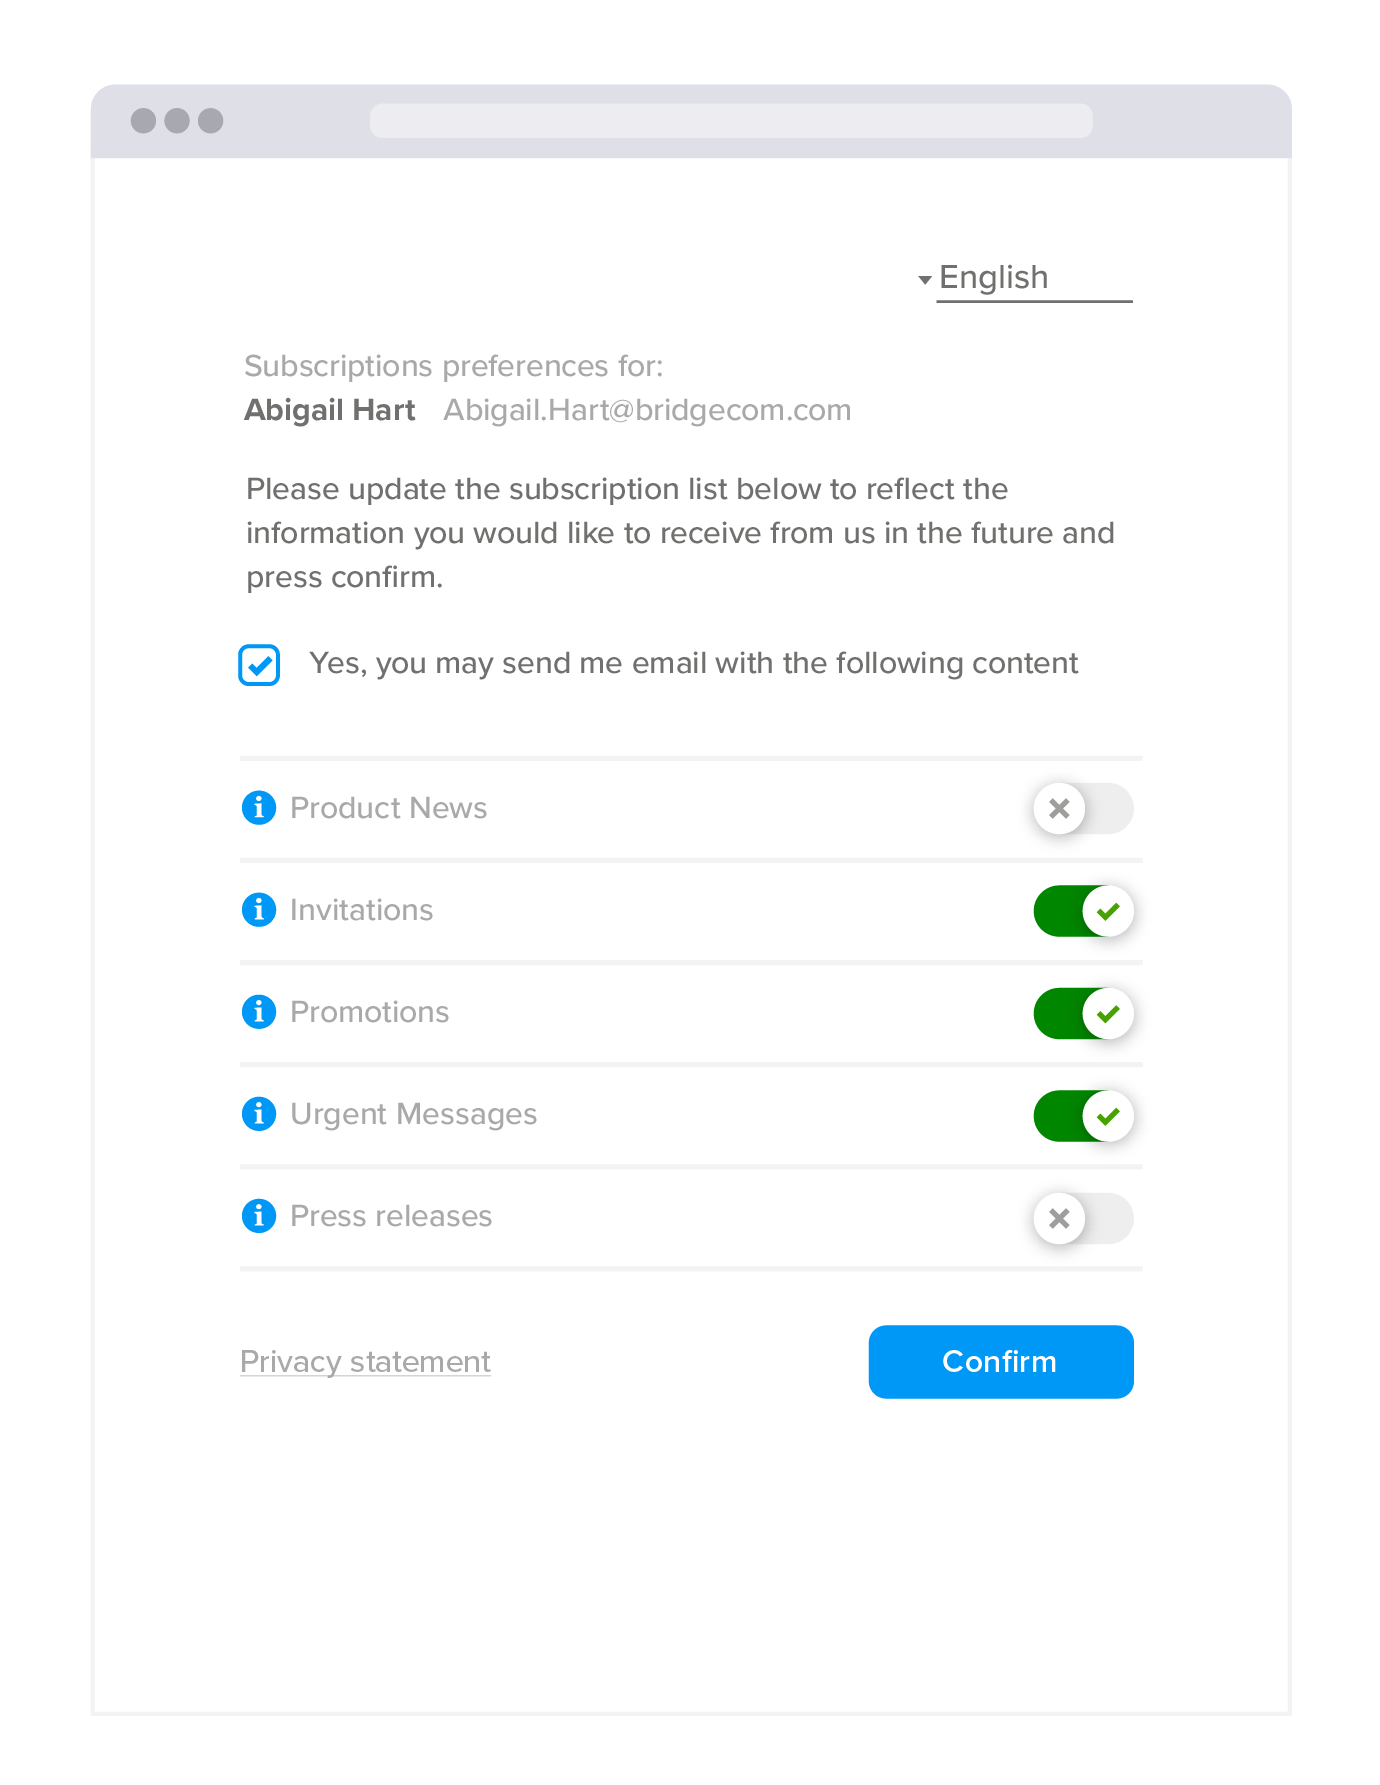
Task: Enable the Product News subscription toggle
Action: tap(1083, 808)
